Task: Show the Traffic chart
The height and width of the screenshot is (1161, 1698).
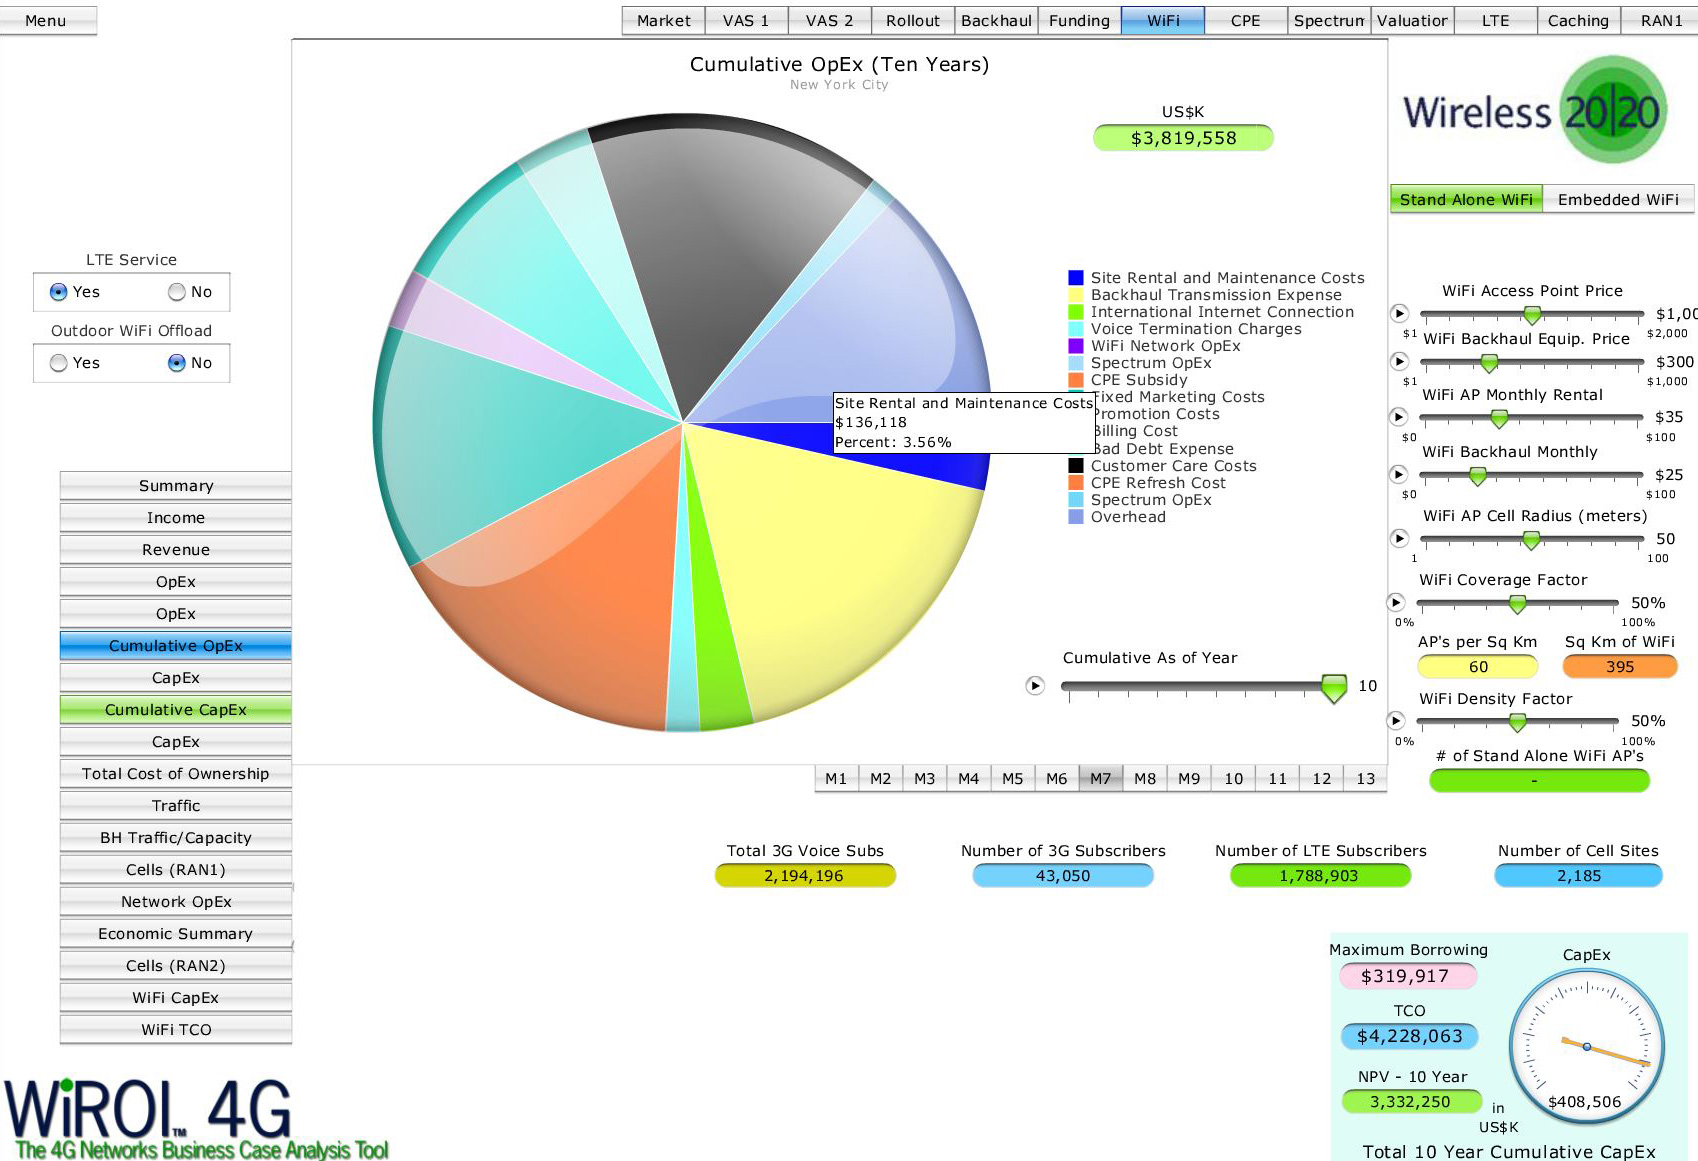Action: pyautogui.click(x=176, y=806)
